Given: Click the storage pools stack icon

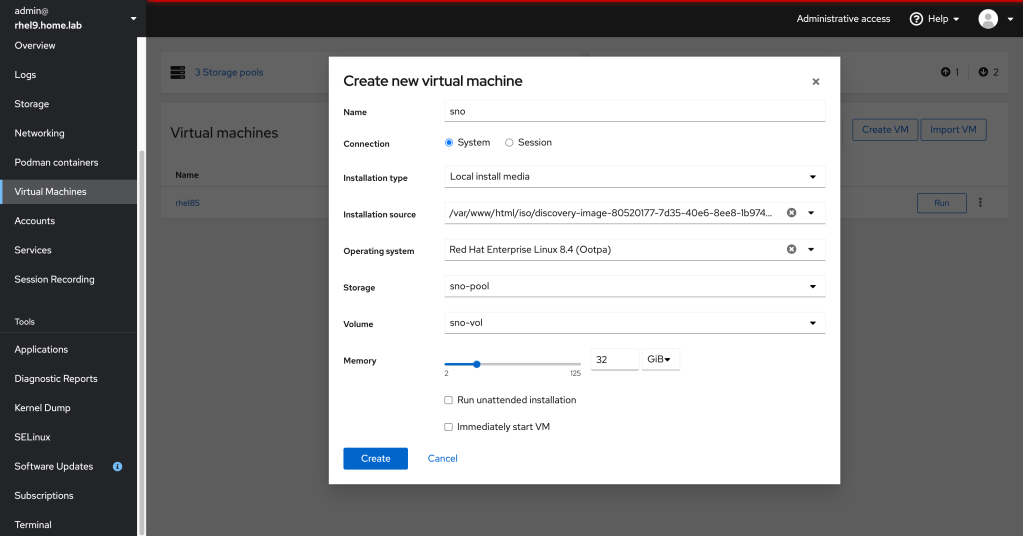Looking at the screenshot, I should tap(178, 72).
